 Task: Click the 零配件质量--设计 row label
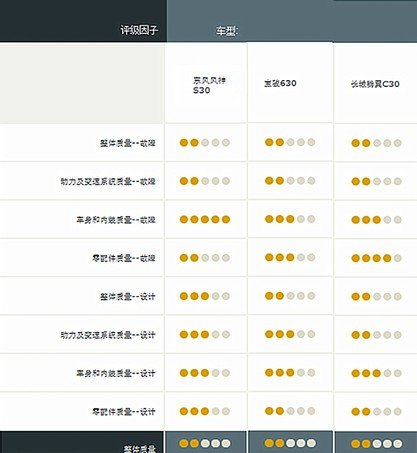124,412
